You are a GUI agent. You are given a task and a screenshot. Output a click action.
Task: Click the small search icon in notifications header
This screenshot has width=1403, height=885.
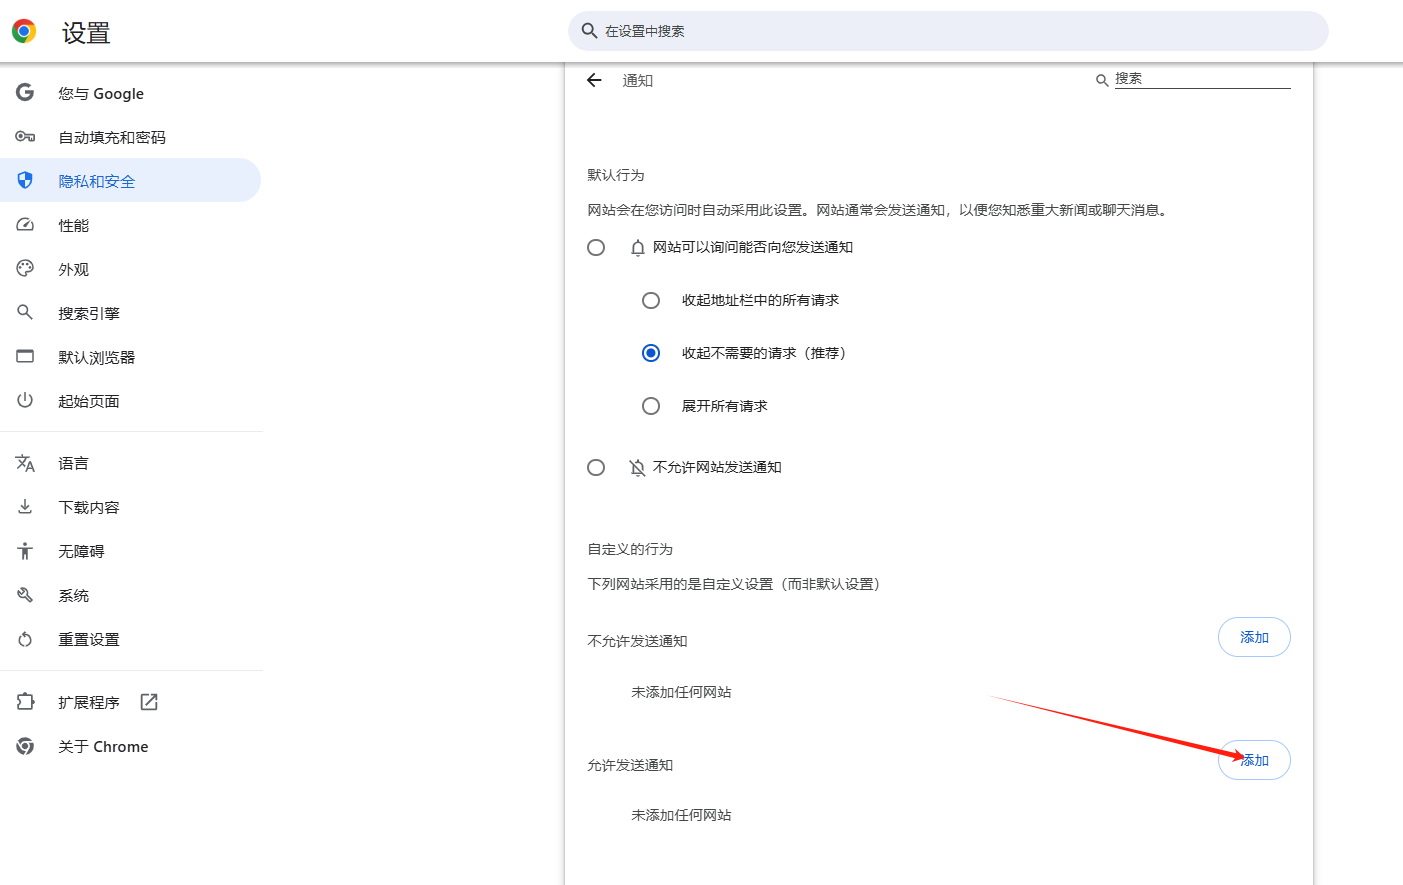tap(1102, 80)
